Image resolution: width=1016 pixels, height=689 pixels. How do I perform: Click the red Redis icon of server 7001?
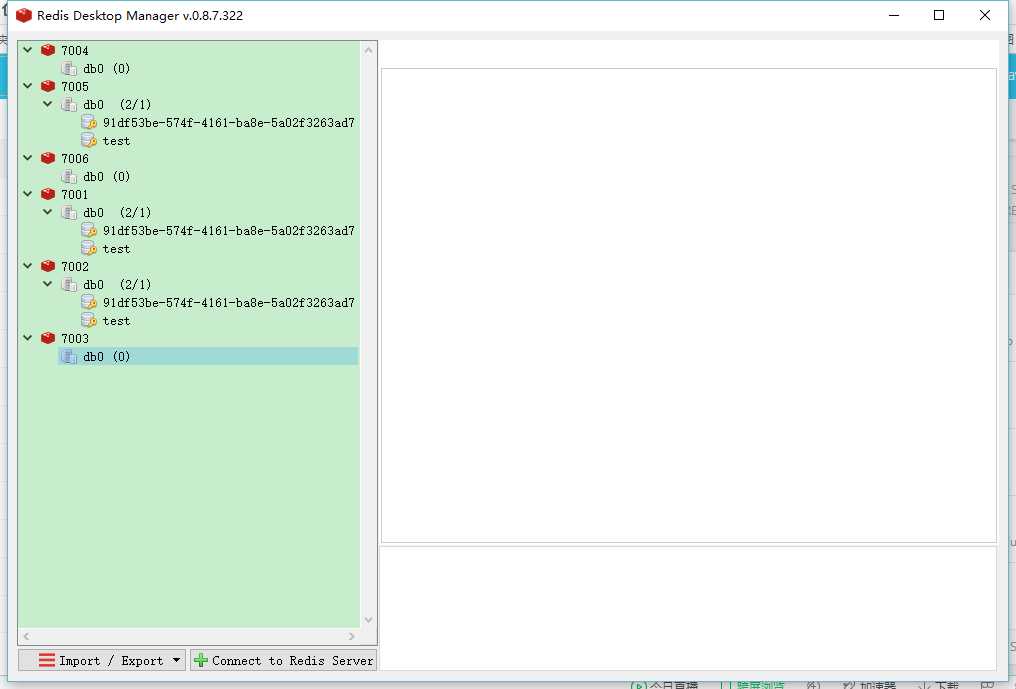(48, 194)
